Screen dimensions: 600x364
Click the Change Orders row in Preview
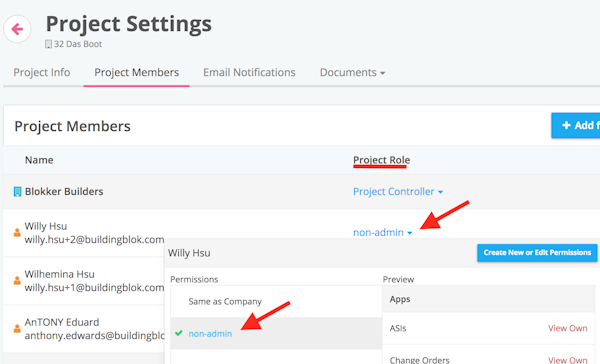point(489,355)
